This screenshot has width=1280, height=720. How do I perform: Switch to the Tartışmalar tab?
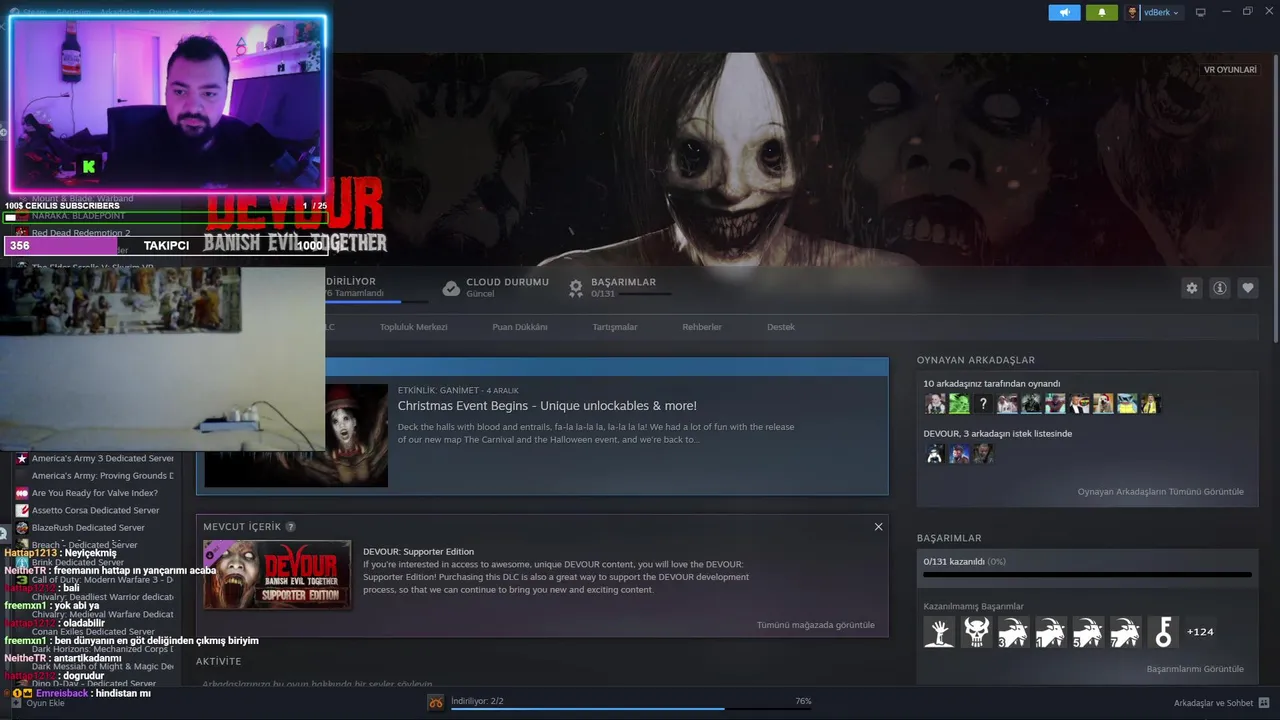tap(615, 327)
